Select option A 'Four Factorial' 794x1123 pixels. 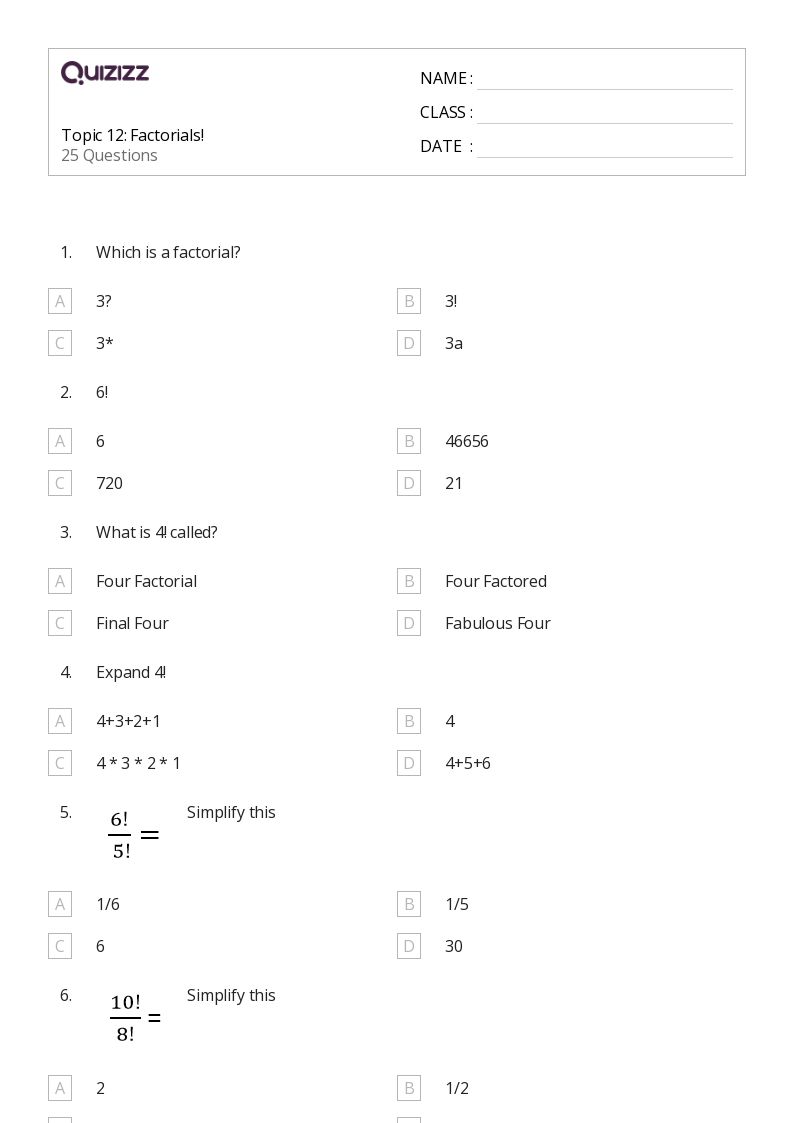(60, 581)
